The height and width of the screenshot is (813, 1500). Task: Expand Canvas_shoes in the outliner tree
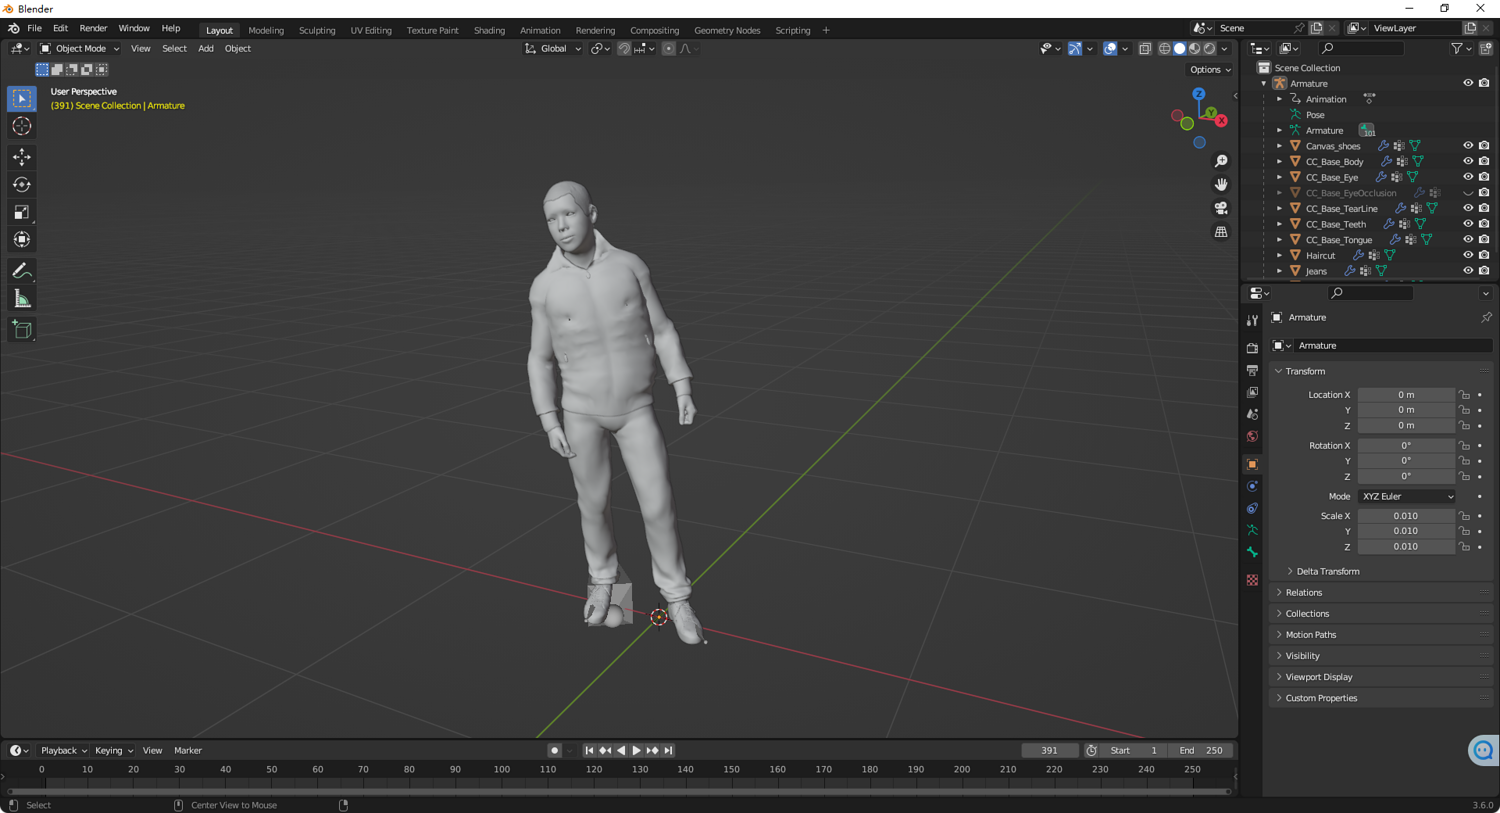click(1279, 146)
